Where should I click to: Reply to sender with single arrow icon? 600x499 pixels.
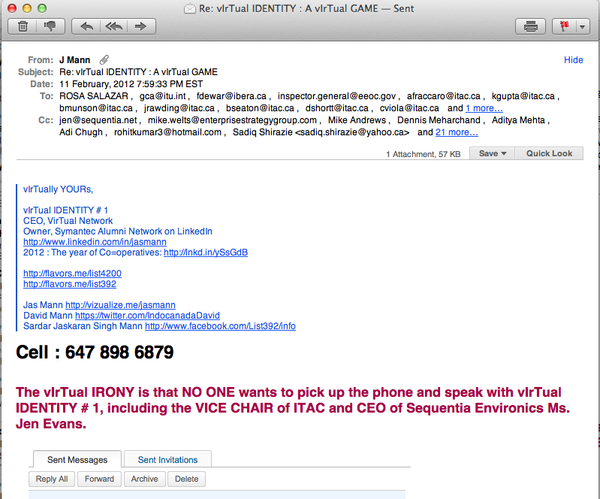[86, 26]
